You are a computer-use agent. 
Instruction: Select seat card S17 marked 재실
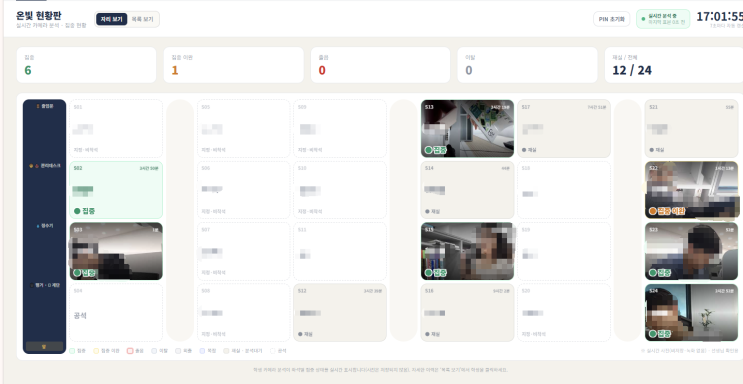[564, 128]
